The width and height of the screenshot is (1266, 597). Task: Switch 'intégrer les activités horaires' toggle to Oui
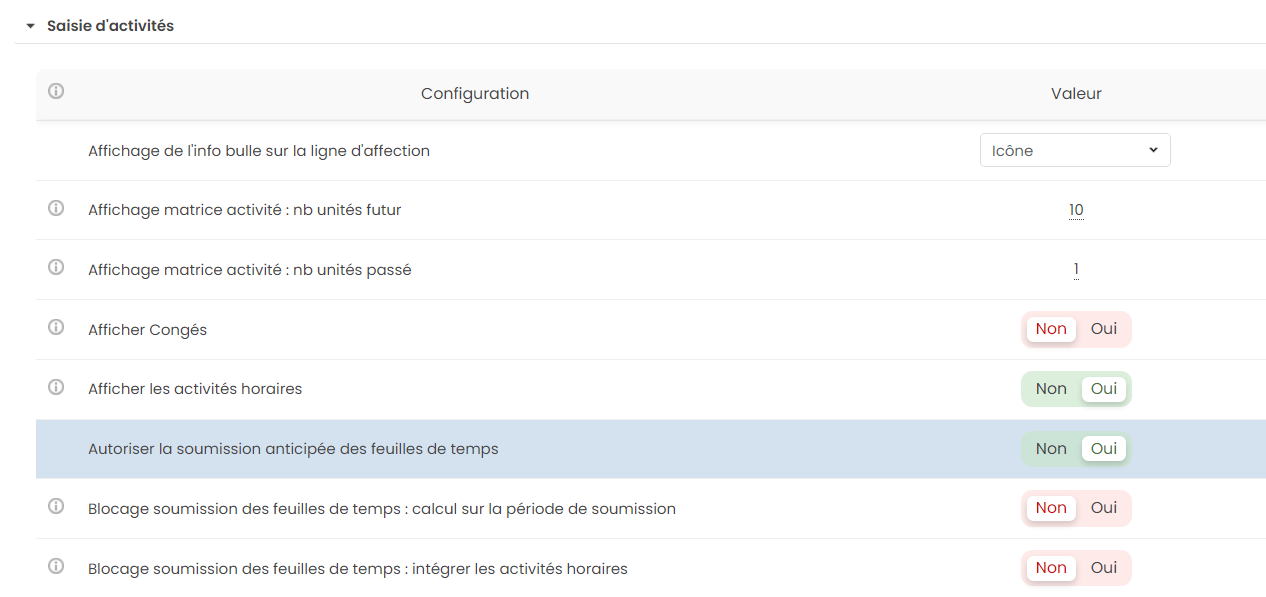[1104, 568]
